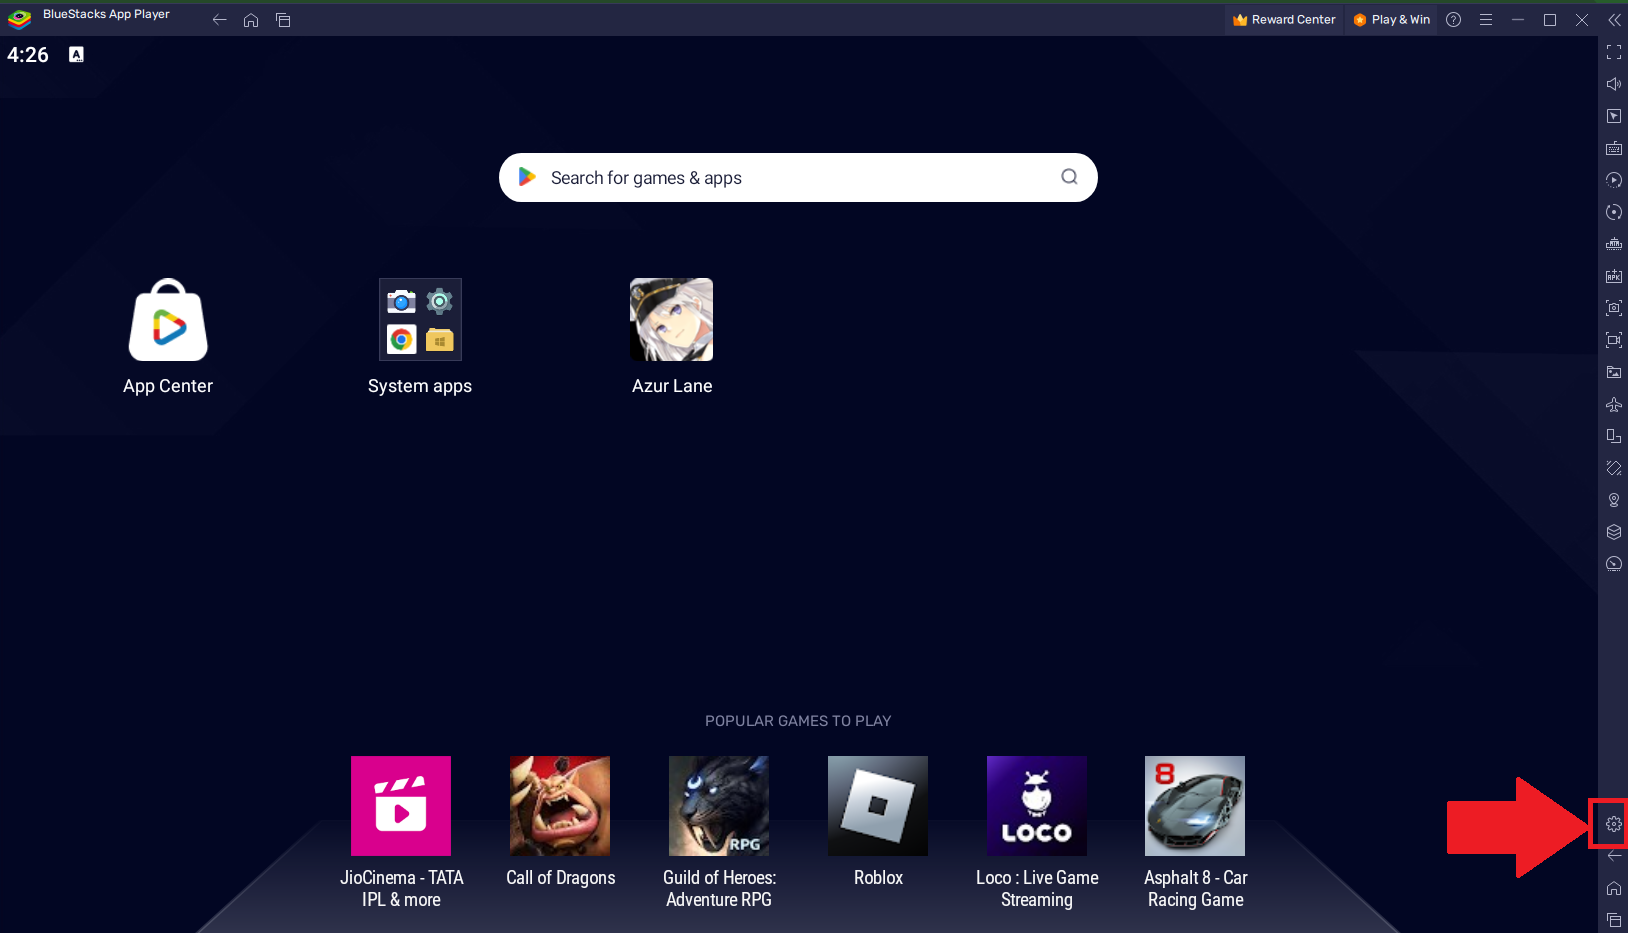
Task: Open the eco mode gauge icon
Action: 1614,564
